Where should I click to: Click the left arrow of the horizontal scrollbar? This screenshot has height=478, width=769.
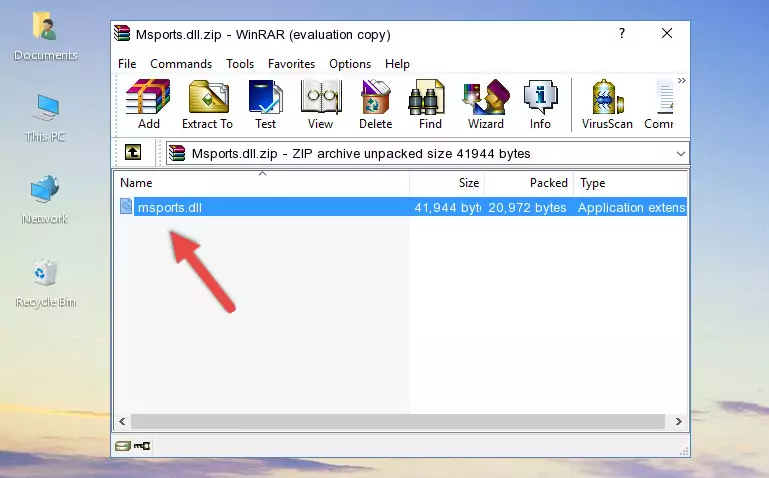[122, 422]
